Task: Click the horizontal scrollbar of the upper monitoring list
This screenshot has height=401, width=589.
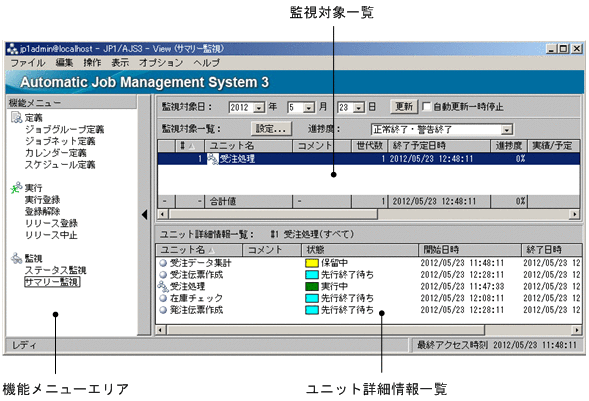Action: coord(368,214)
